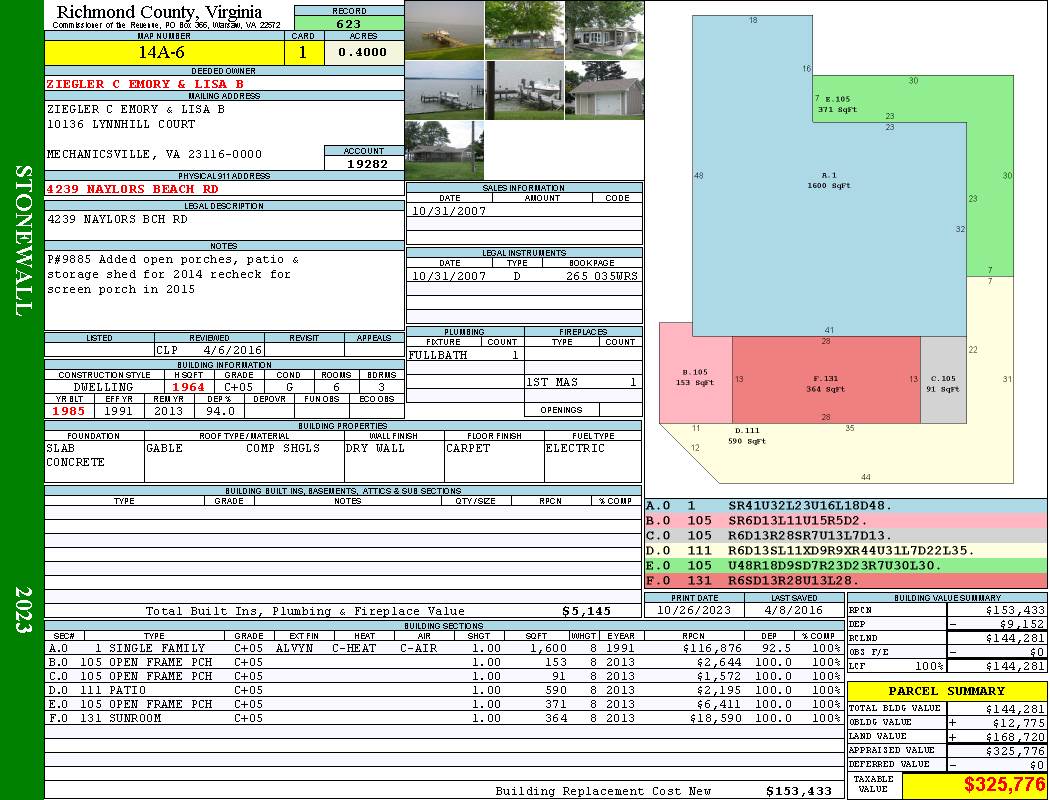Open the storage shed photo thumbnail

pyautogui.click(x=604, y=90)
